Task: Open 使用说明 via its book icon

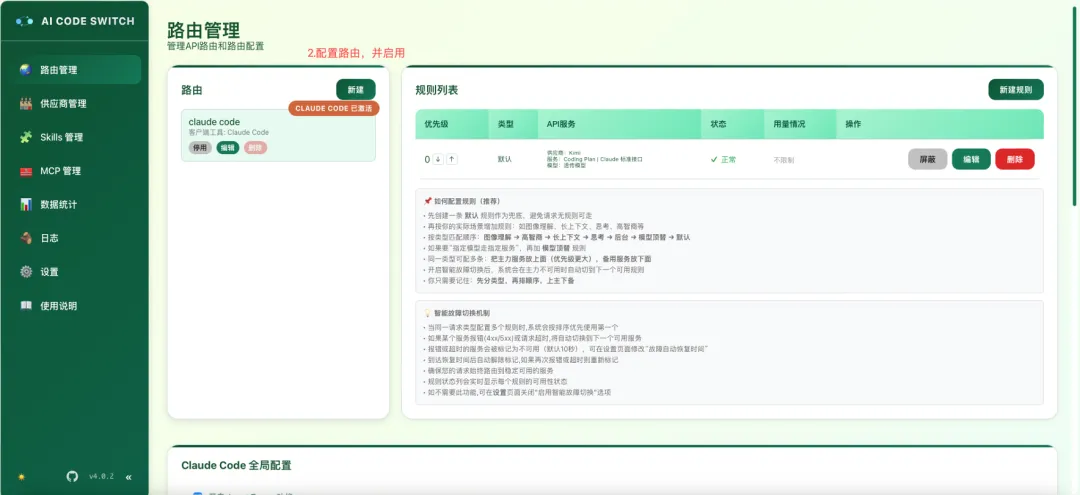Action: [x=25, y=306]
